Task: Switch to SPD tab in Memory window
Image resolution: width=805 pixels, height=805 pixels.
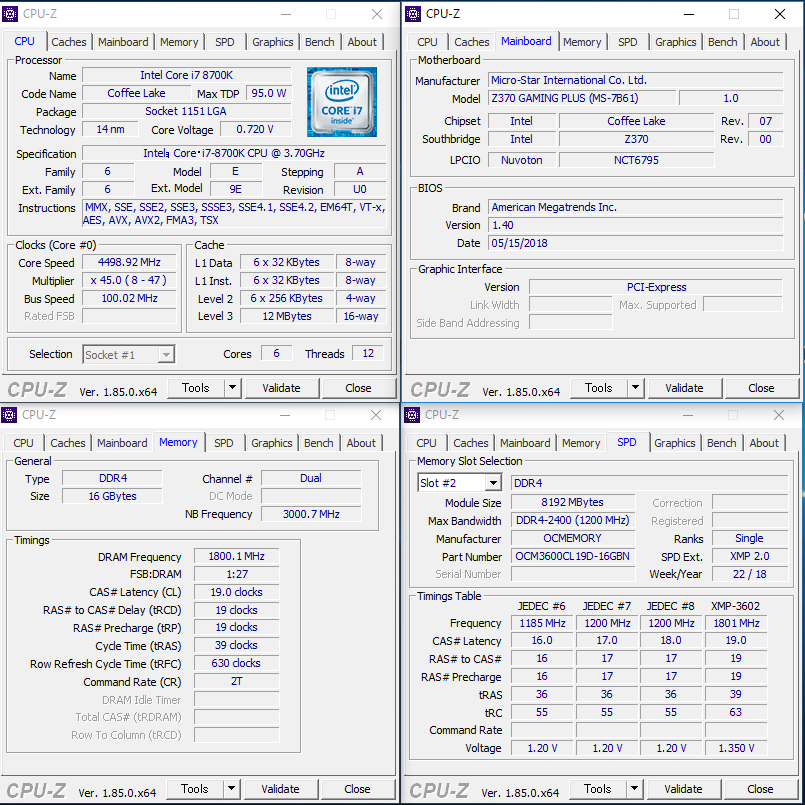Action: [223, 443]
